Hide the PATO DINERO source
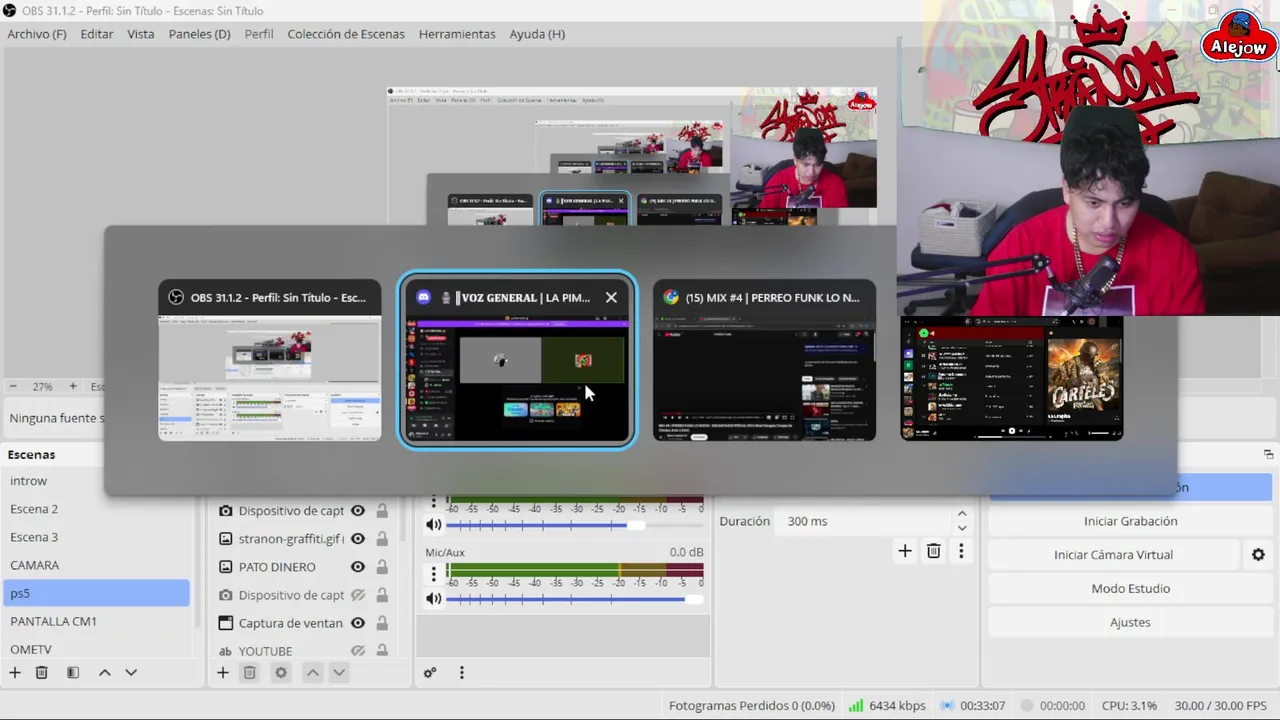This screenshot has height=720, width=1280. click(357, 567)
